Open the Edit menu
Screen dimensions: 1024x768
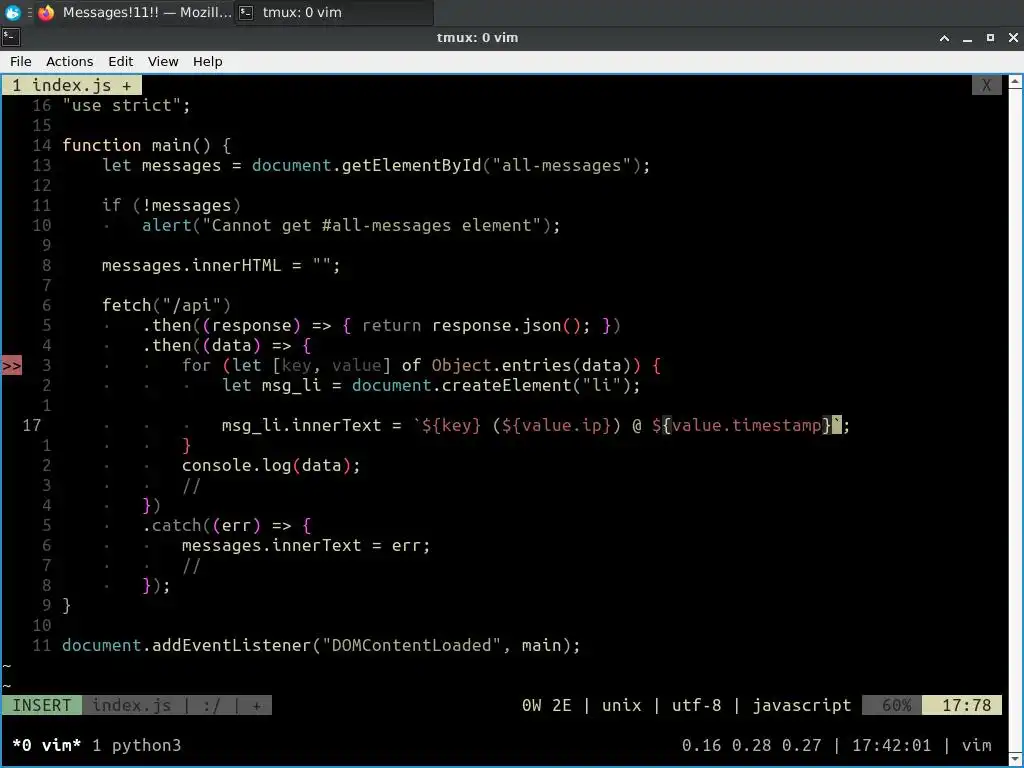[x=120, y=61]
